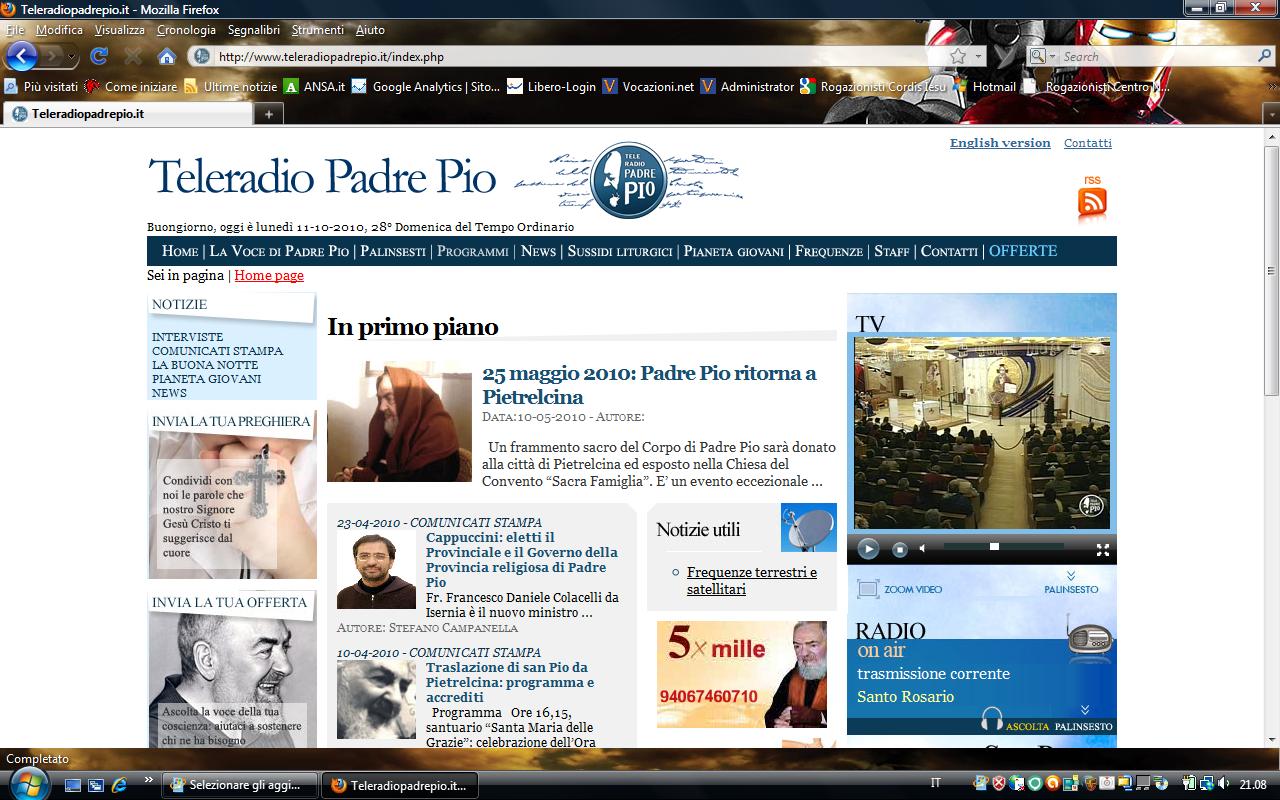Open Ultime notizie feed bookmark
The image size is (1280, 800).
(x=230, y=87)
